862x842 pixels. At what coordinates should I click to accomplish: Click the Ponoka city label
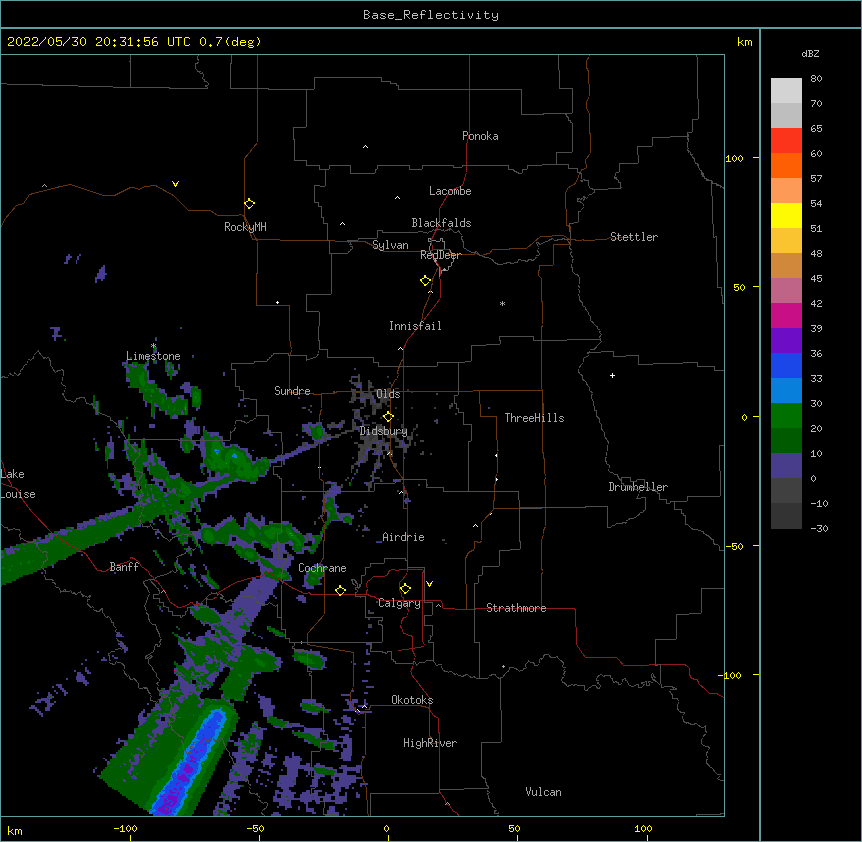pos(480,136)
